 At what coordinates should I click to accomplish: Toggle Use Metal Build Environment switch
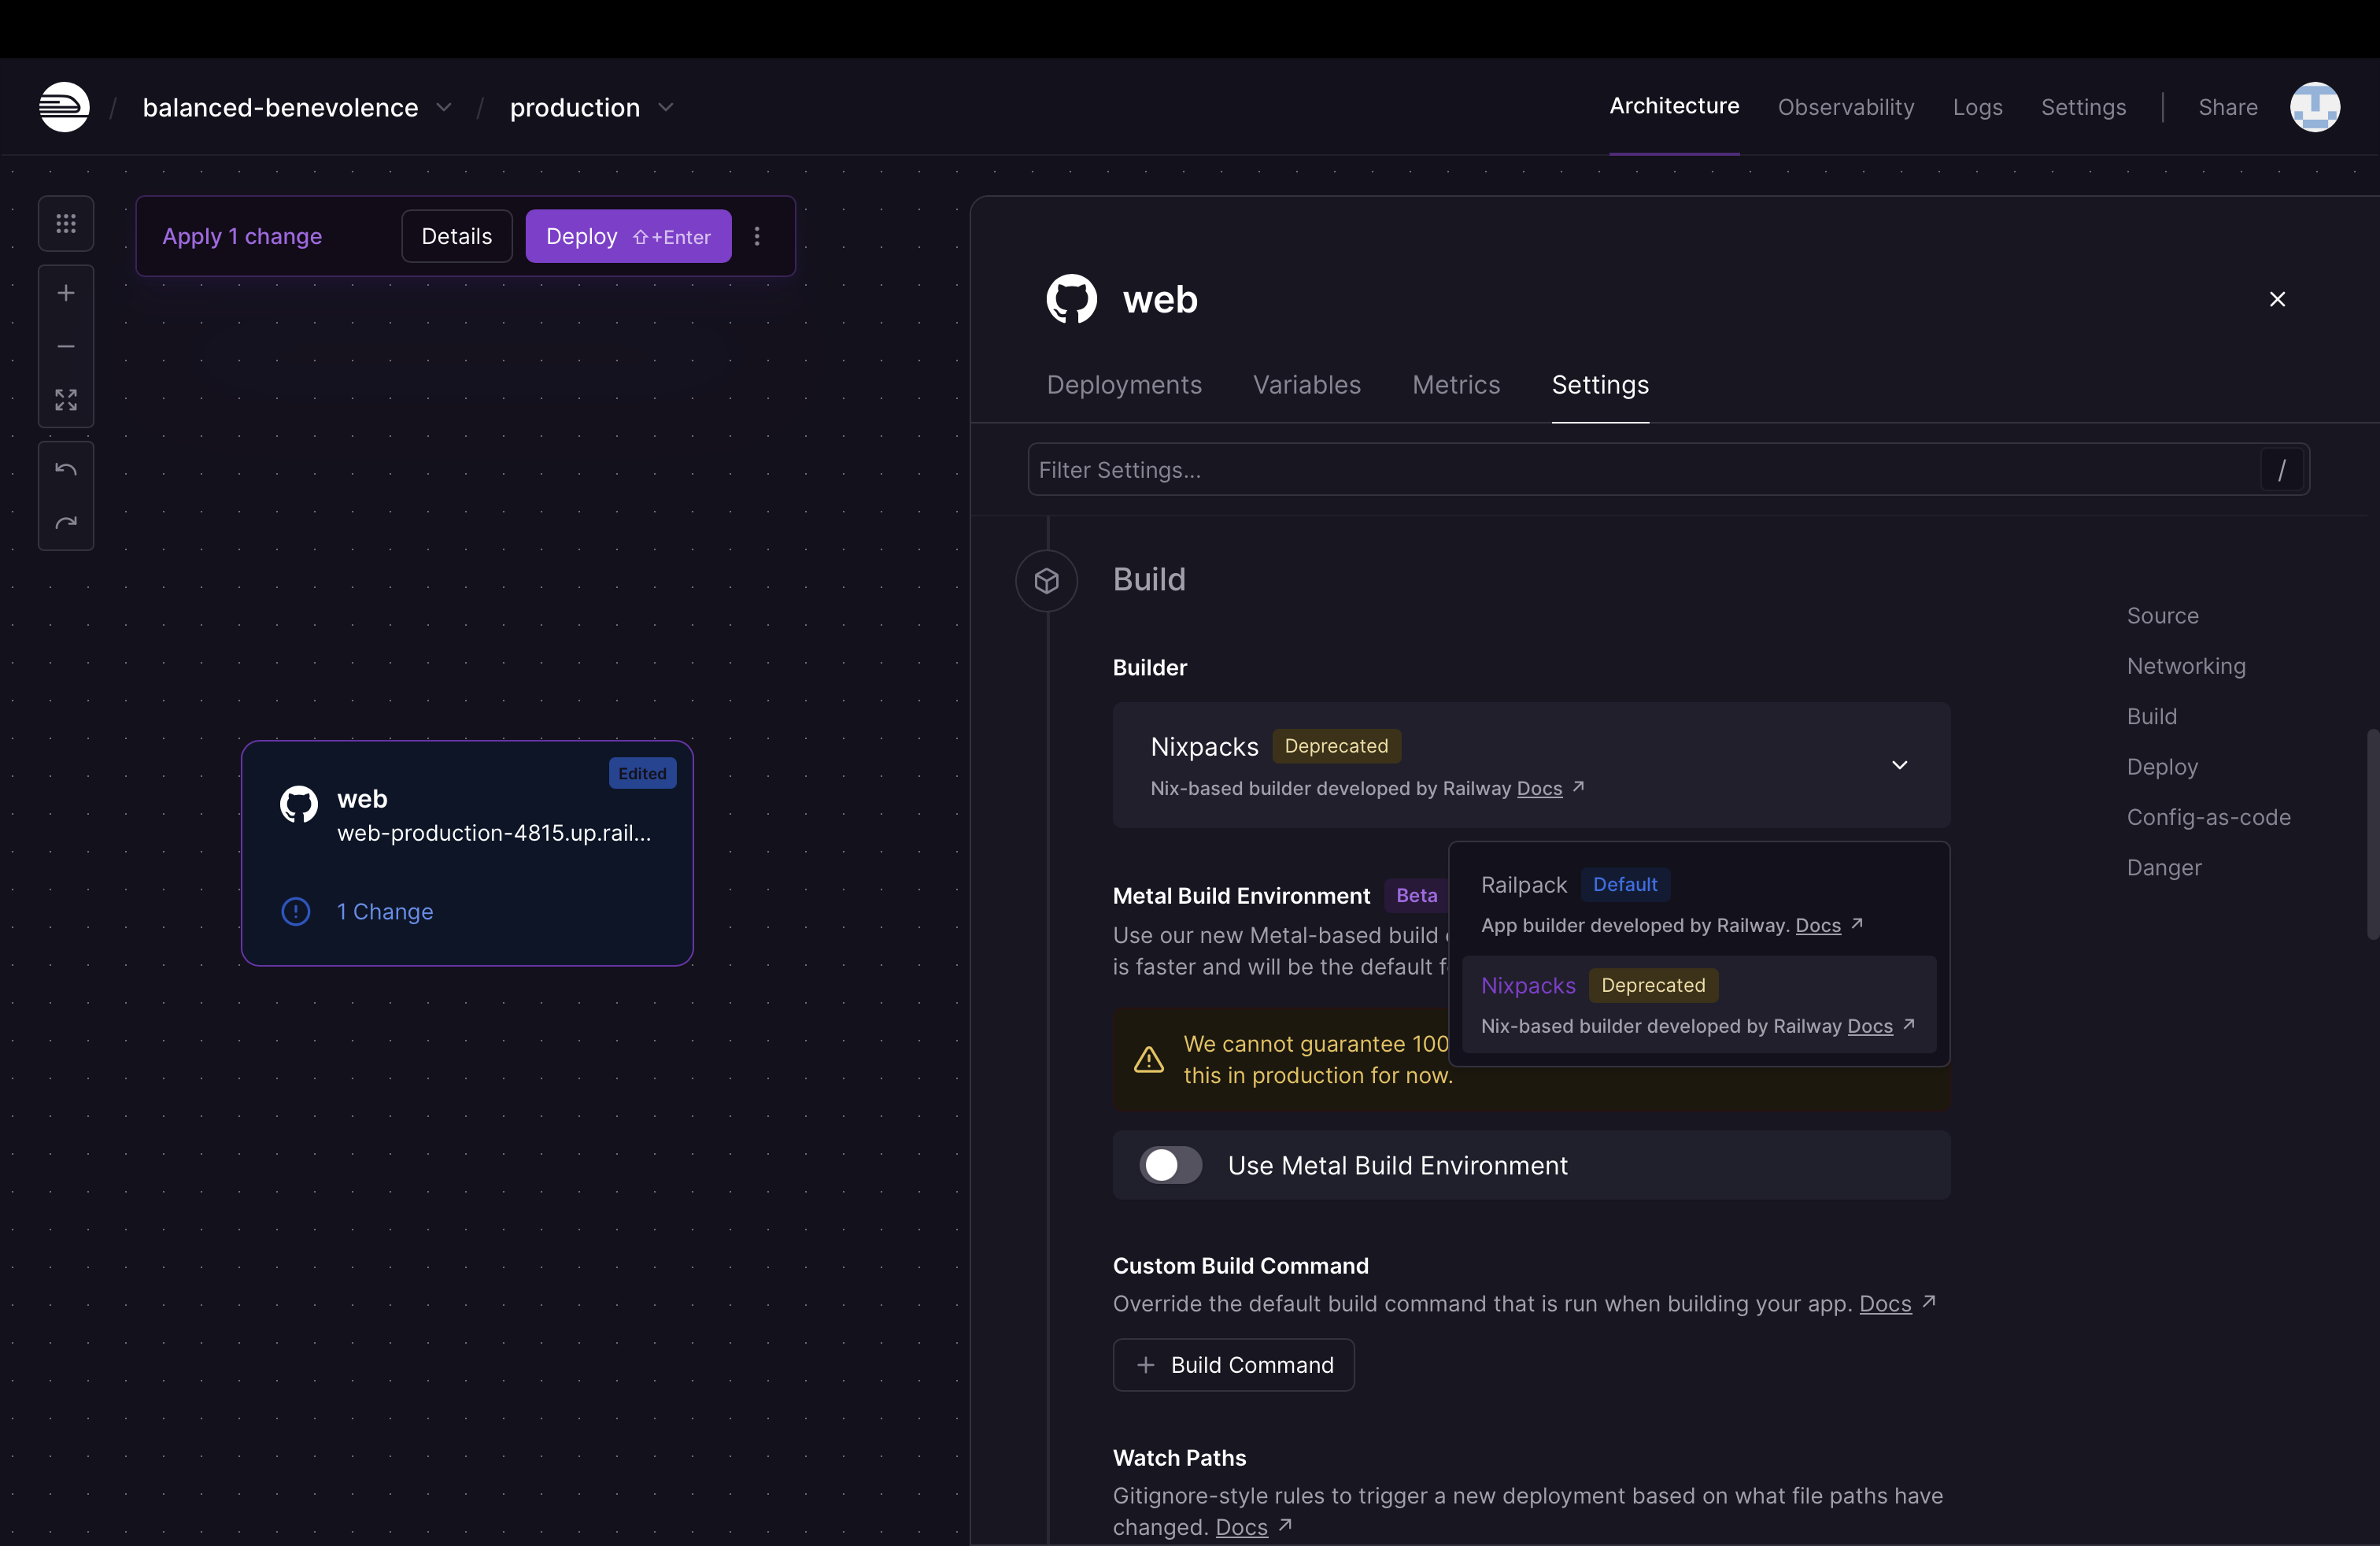pos(1170,1165)
